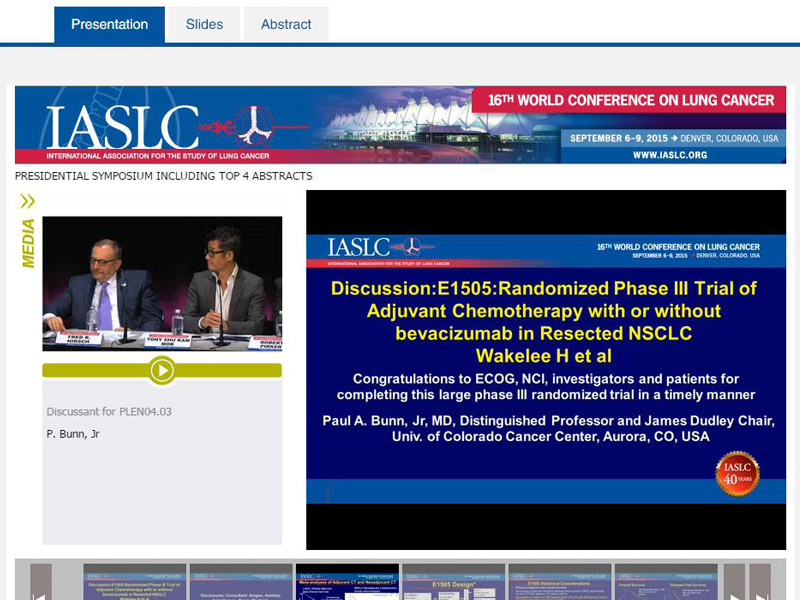
Task: Select the E1505 Design slide thumbnail
Action: [x=454, y=582]
